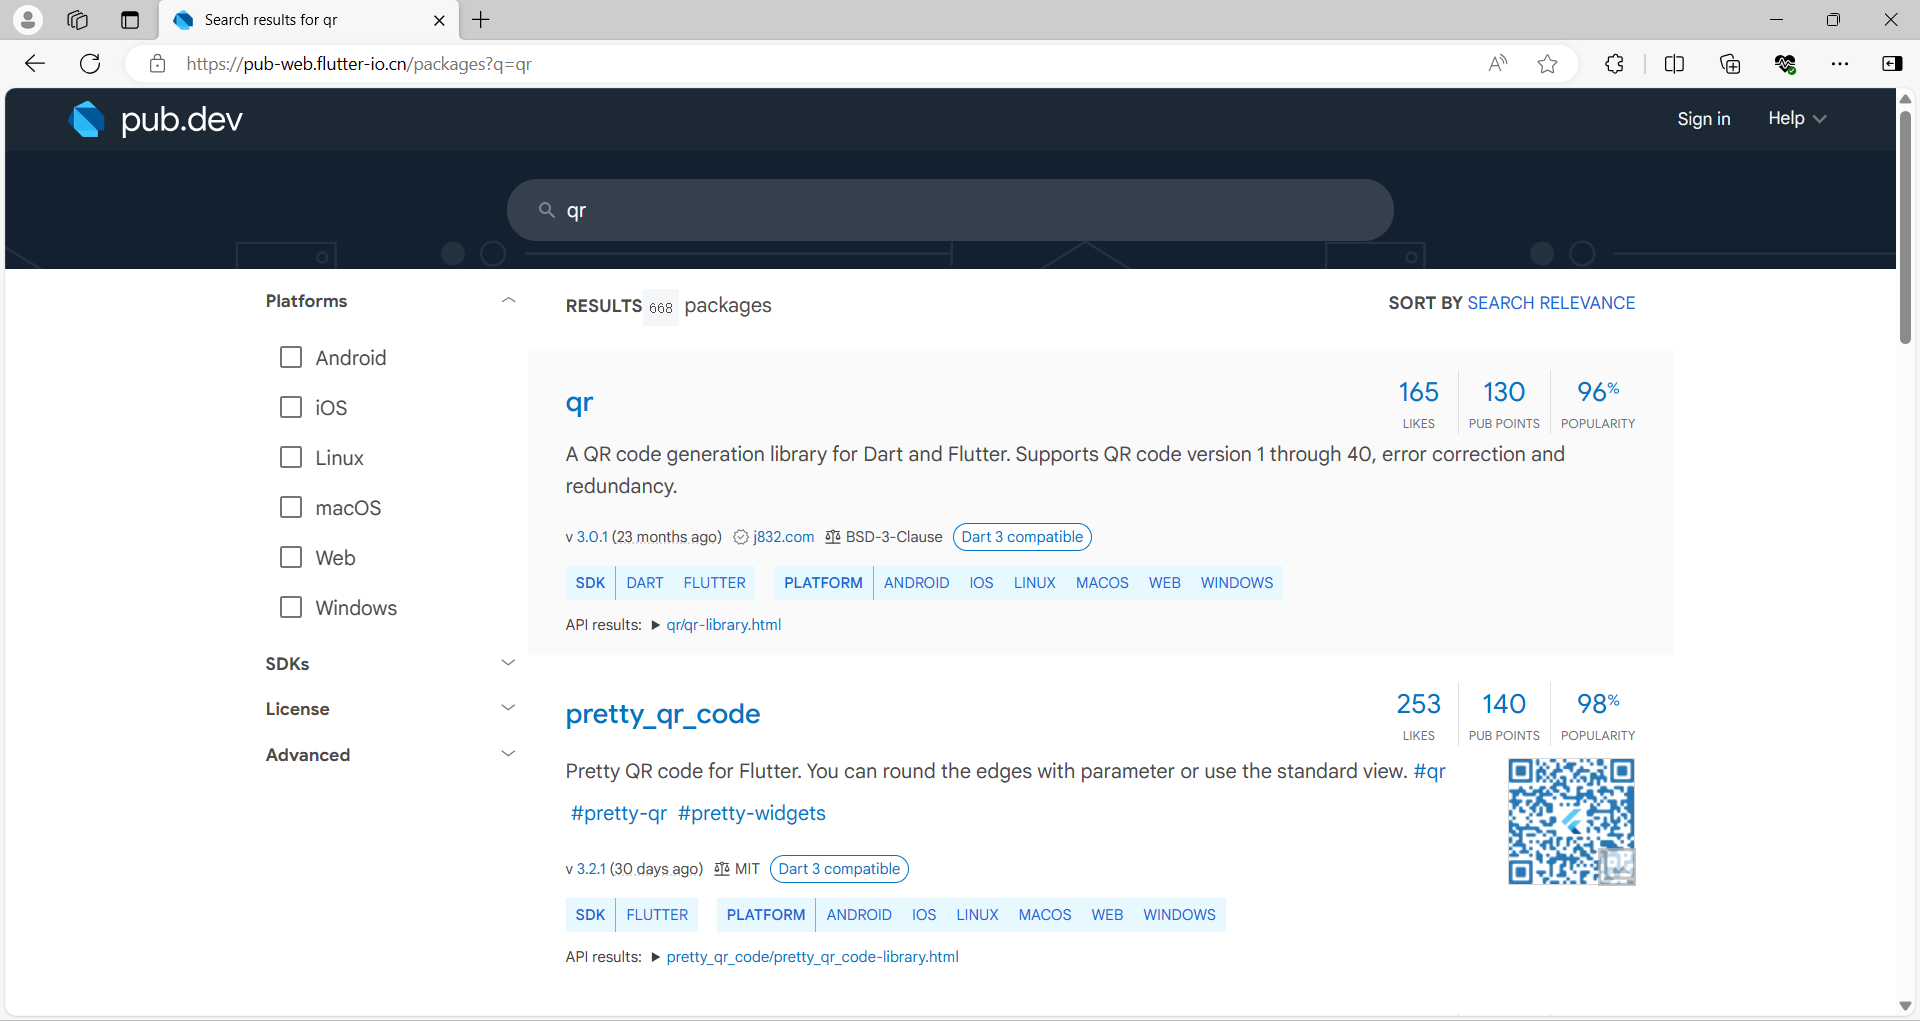
Task: Open the pretty_qr_code package link
Action: (663, 714)
